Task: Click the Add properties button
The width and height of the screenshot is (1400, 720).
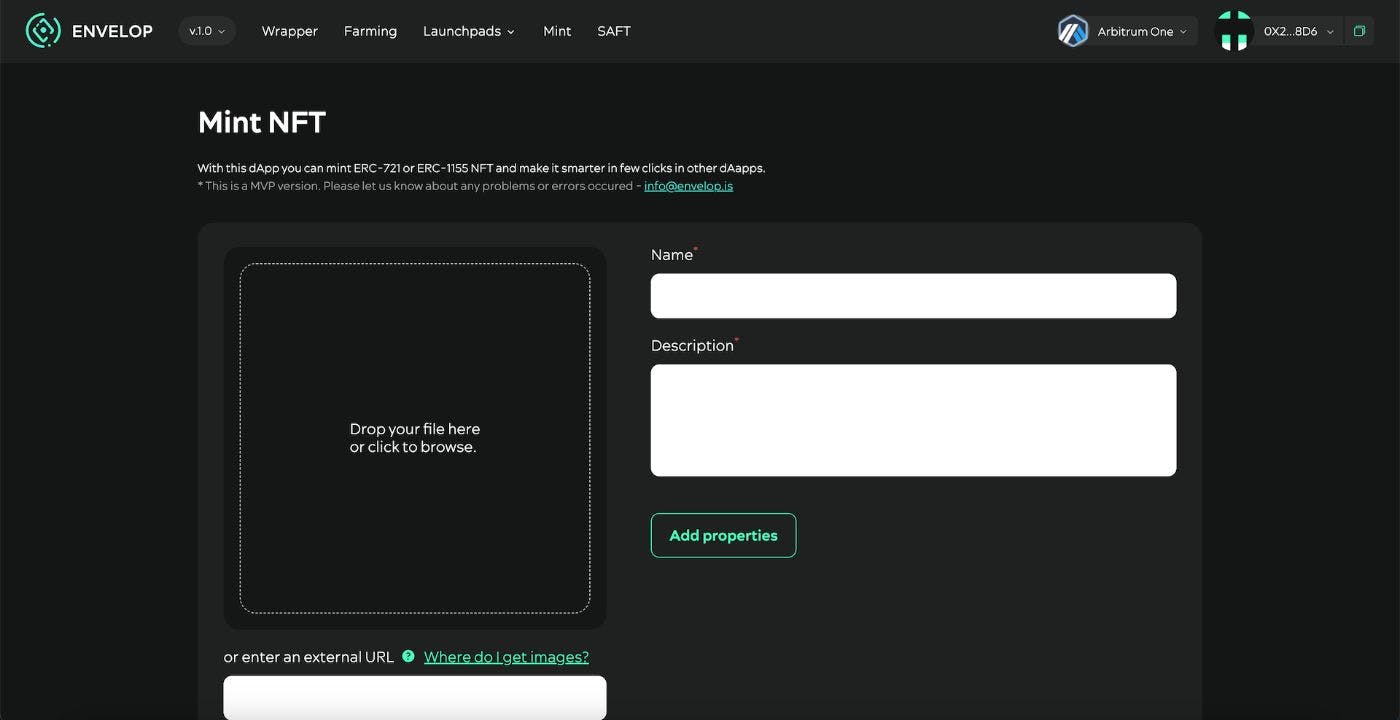Action: coord(723,535)
